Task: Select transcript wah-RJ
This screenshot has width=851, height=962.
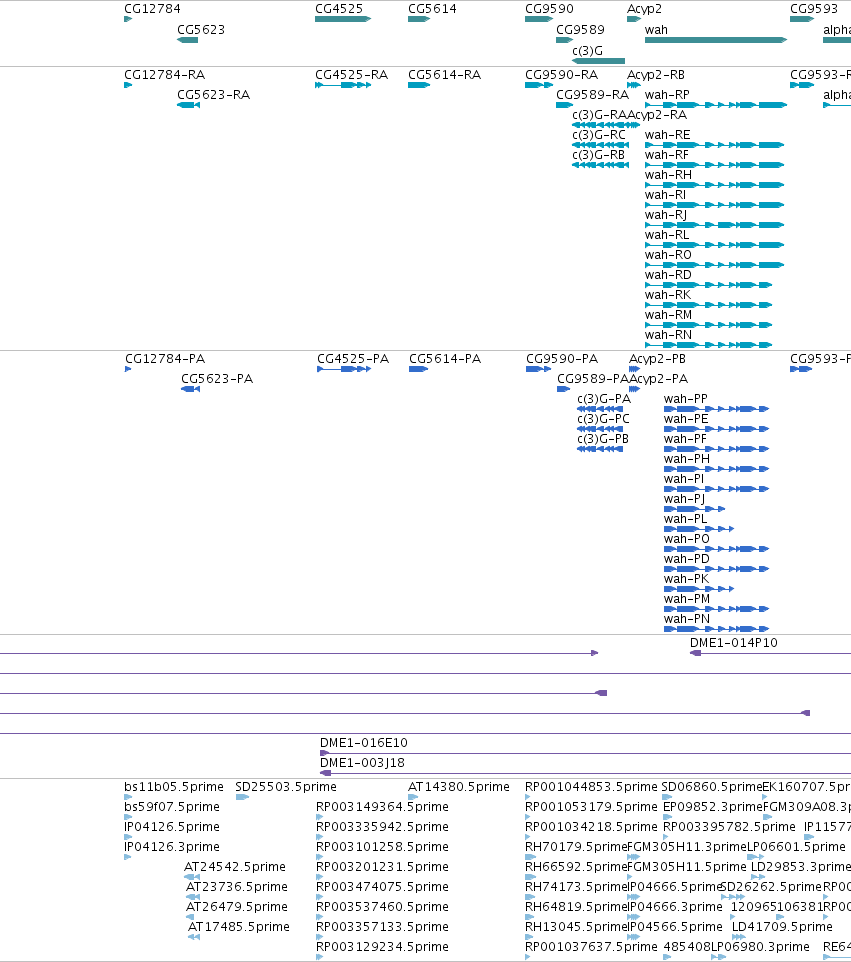Action: coord(666,215)
